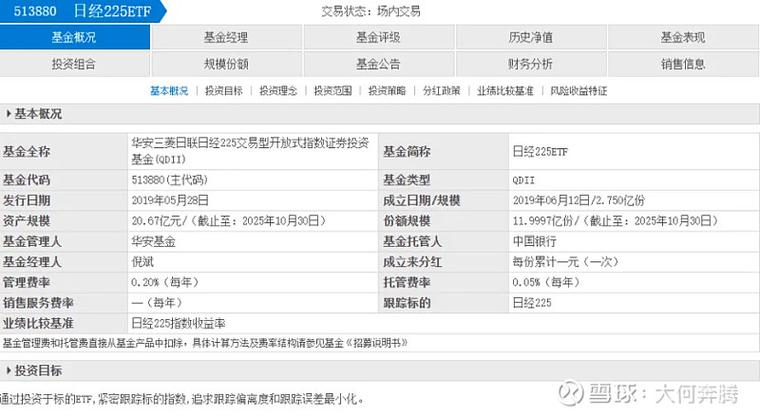760x417 pixels.
Task: Collapse the 投资目标 section arrow
Action: point(9,370)
